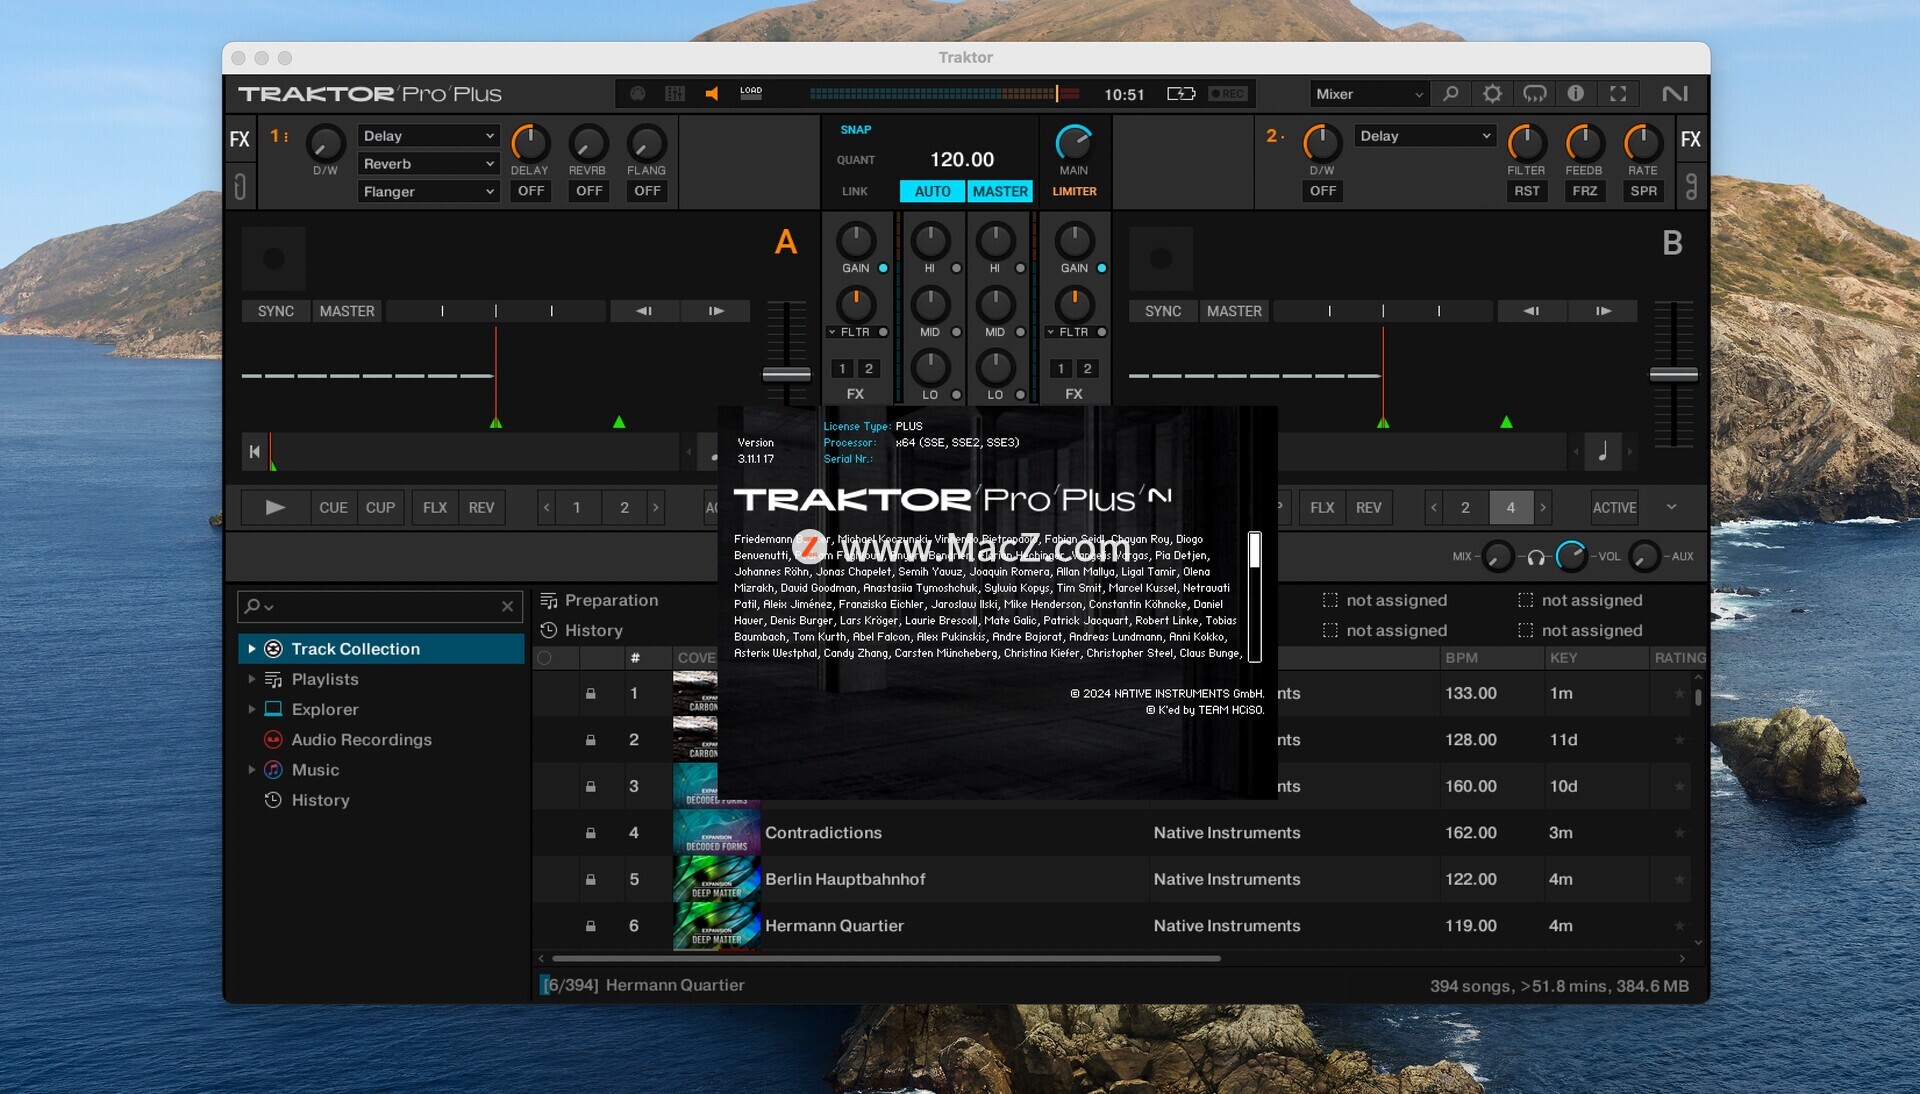This screenshot has width=1920, height=1094.
Task: Open the Delay effect dropdown in FX 1
Action: point(428,136)
